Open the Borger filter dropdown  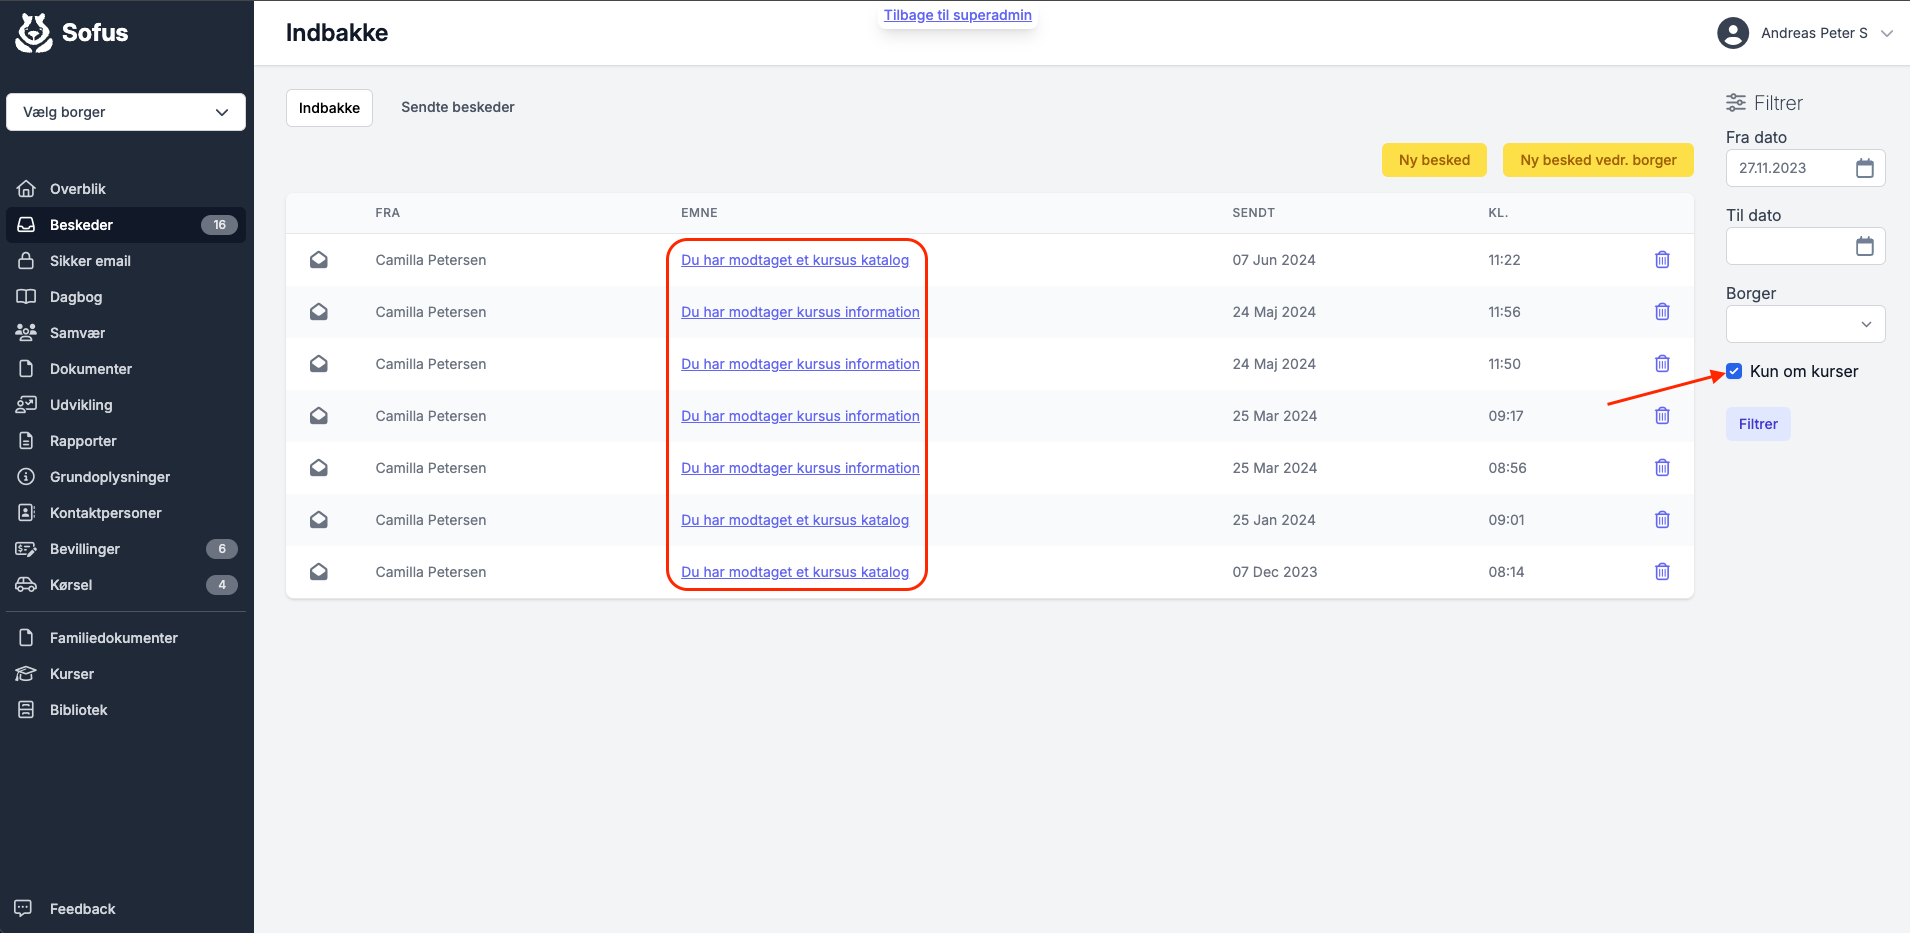point(1805,324)
